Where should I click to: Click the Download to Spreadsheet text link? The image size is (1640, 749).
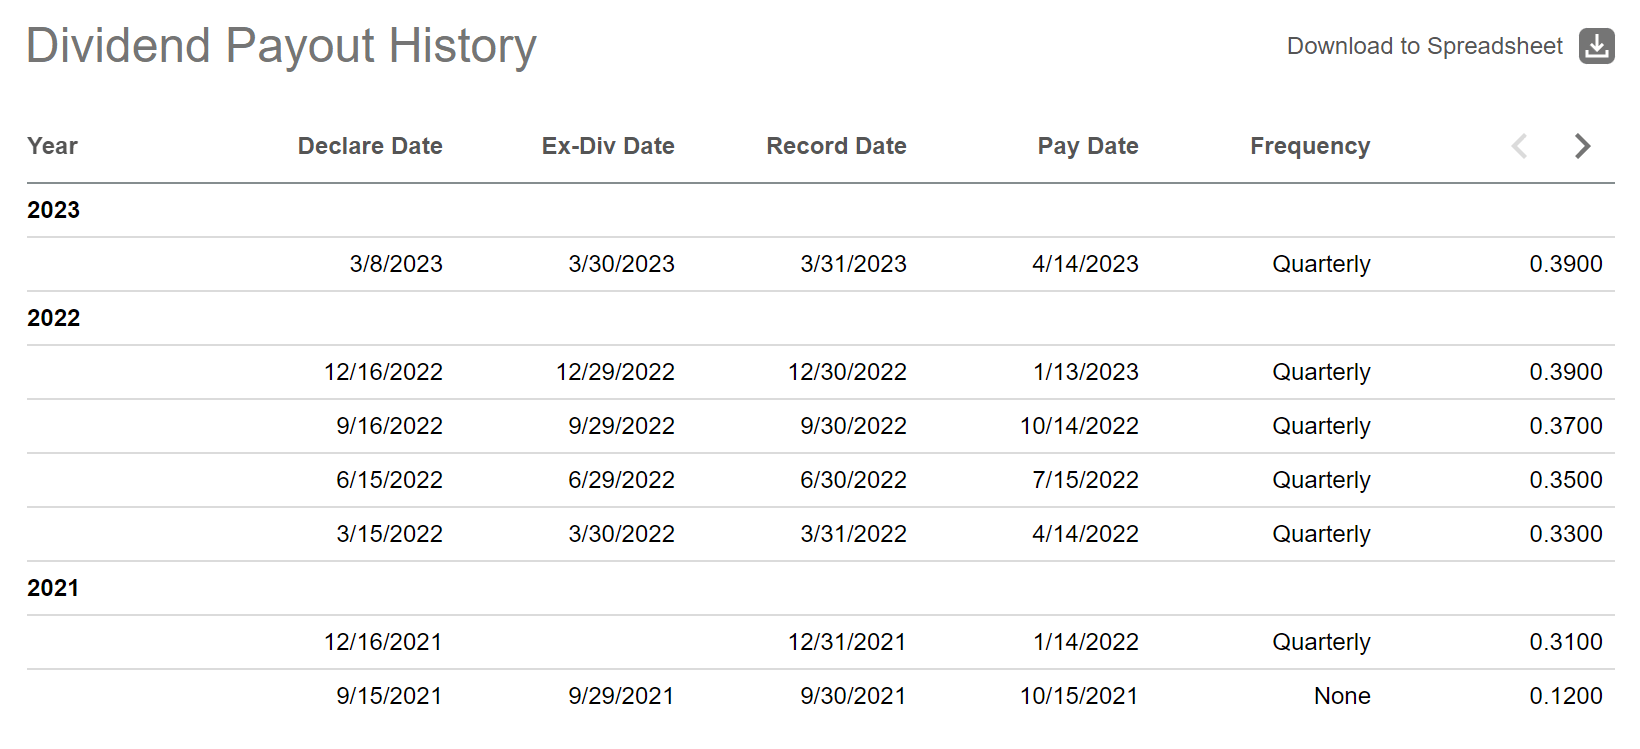tap(1424, 46)
